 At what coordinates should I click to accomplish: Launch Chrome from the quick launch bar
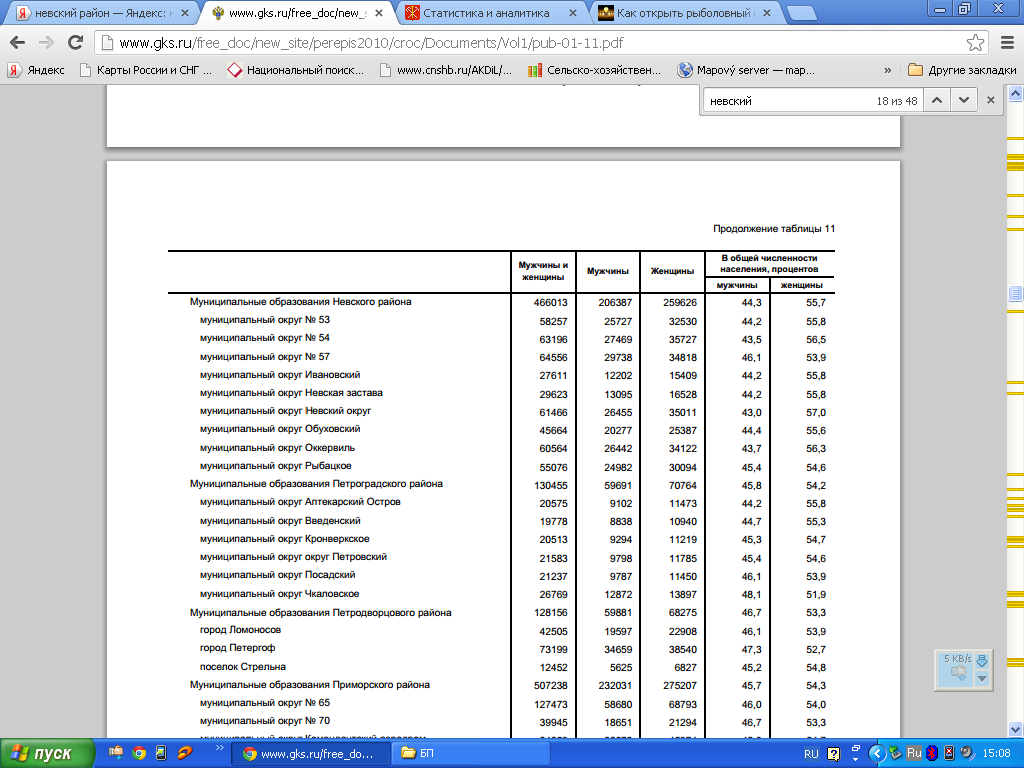[x=139, y=753]
